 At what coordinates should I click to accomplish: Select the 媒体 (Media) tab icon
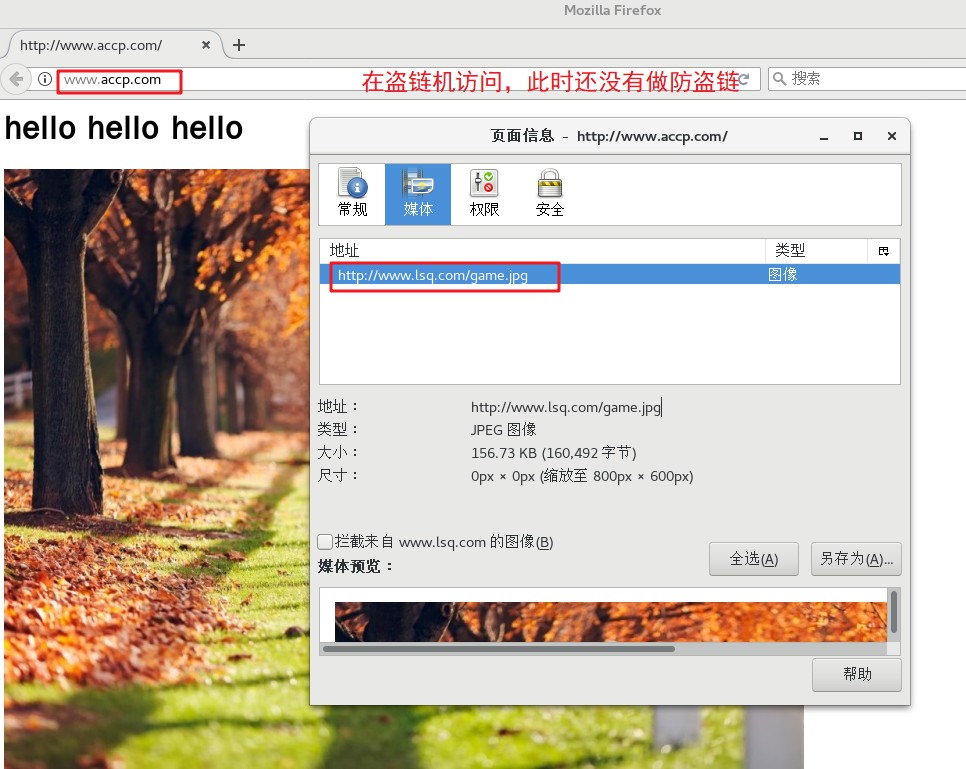coord(418,193)
